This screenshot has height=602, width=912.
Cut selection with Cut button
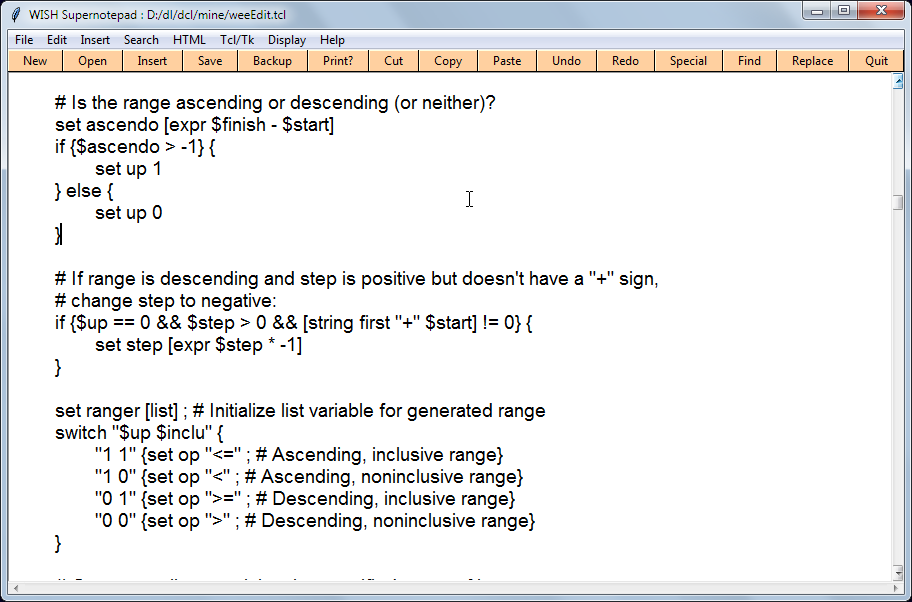[394, 61]
